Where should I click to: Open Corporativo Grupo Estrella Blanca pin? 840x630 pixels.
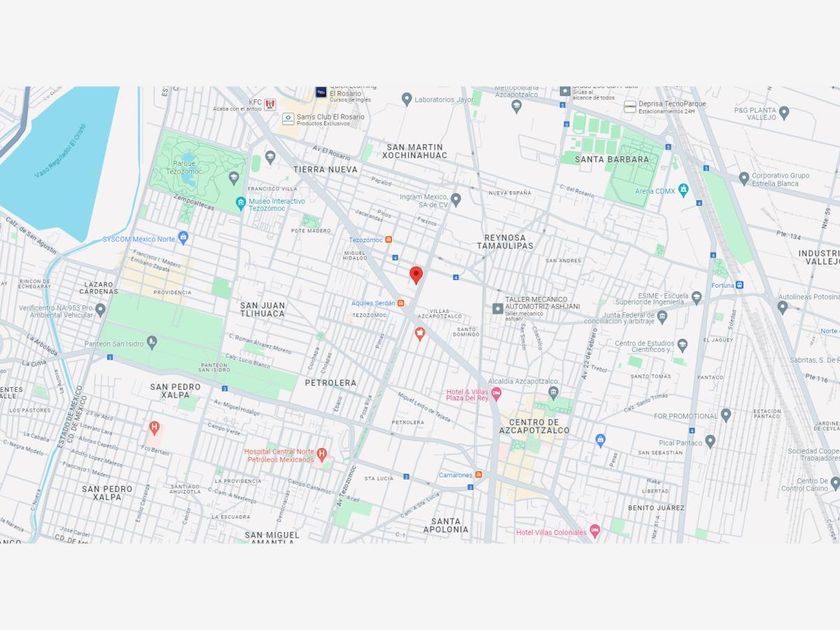[744, 178]
